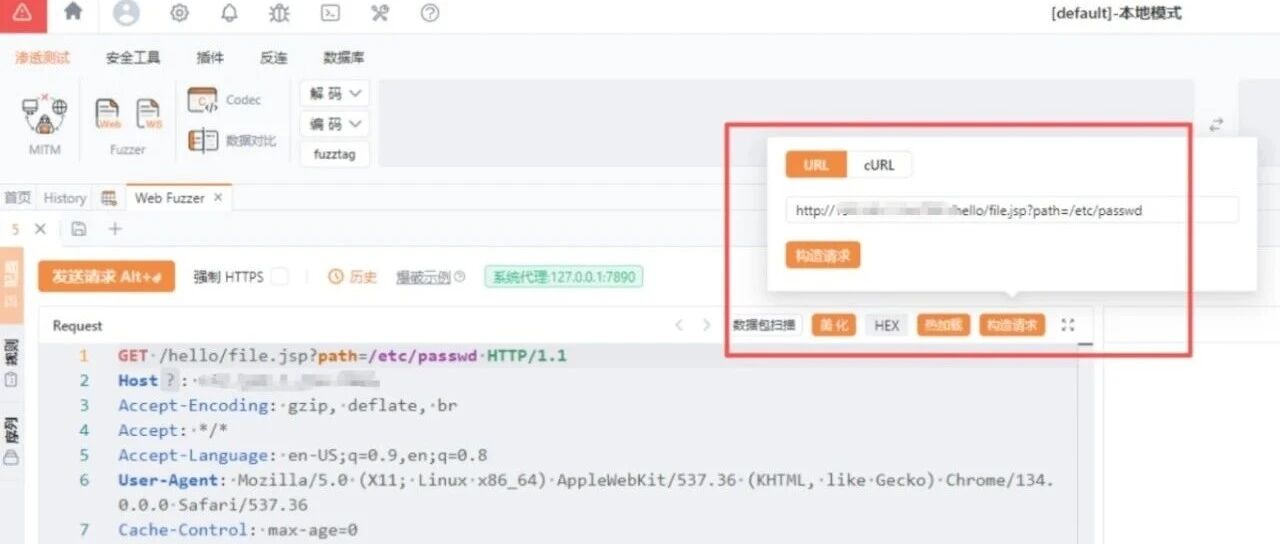Click the red warning triangle icon
This screenshot has width=1280, height=544.
(22, 14)
